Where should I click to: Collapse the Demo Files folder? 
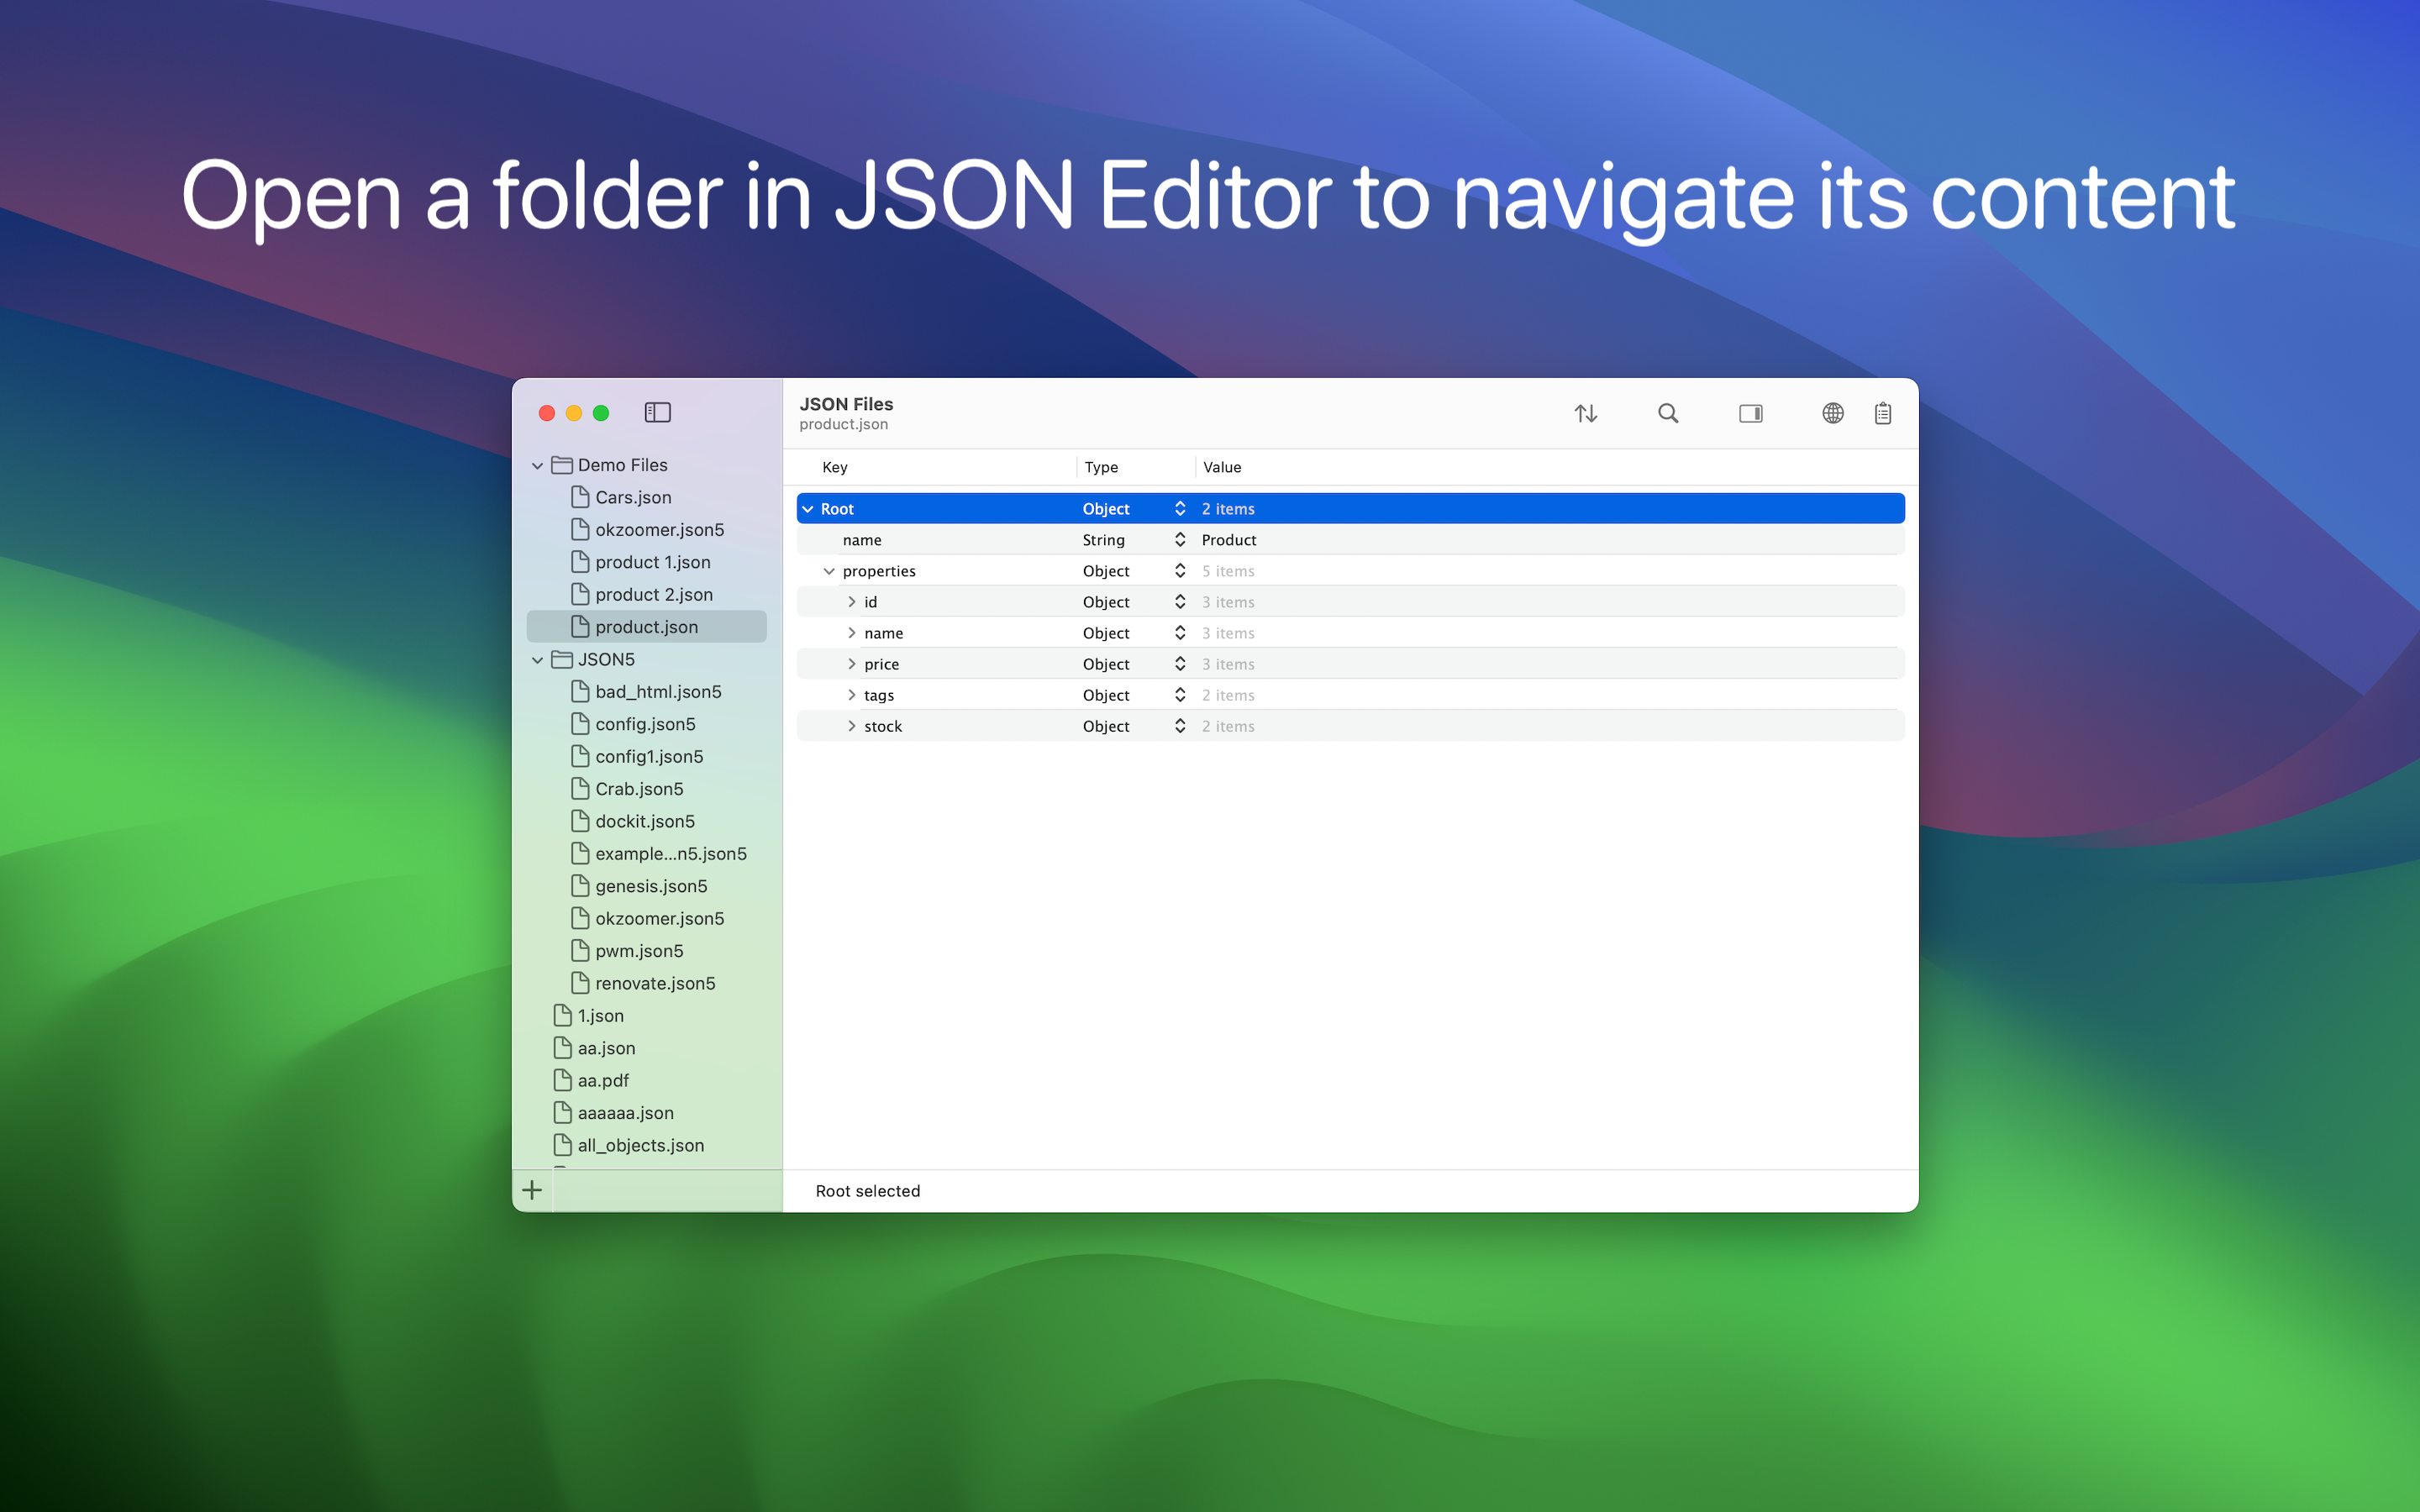coord(537,465)
